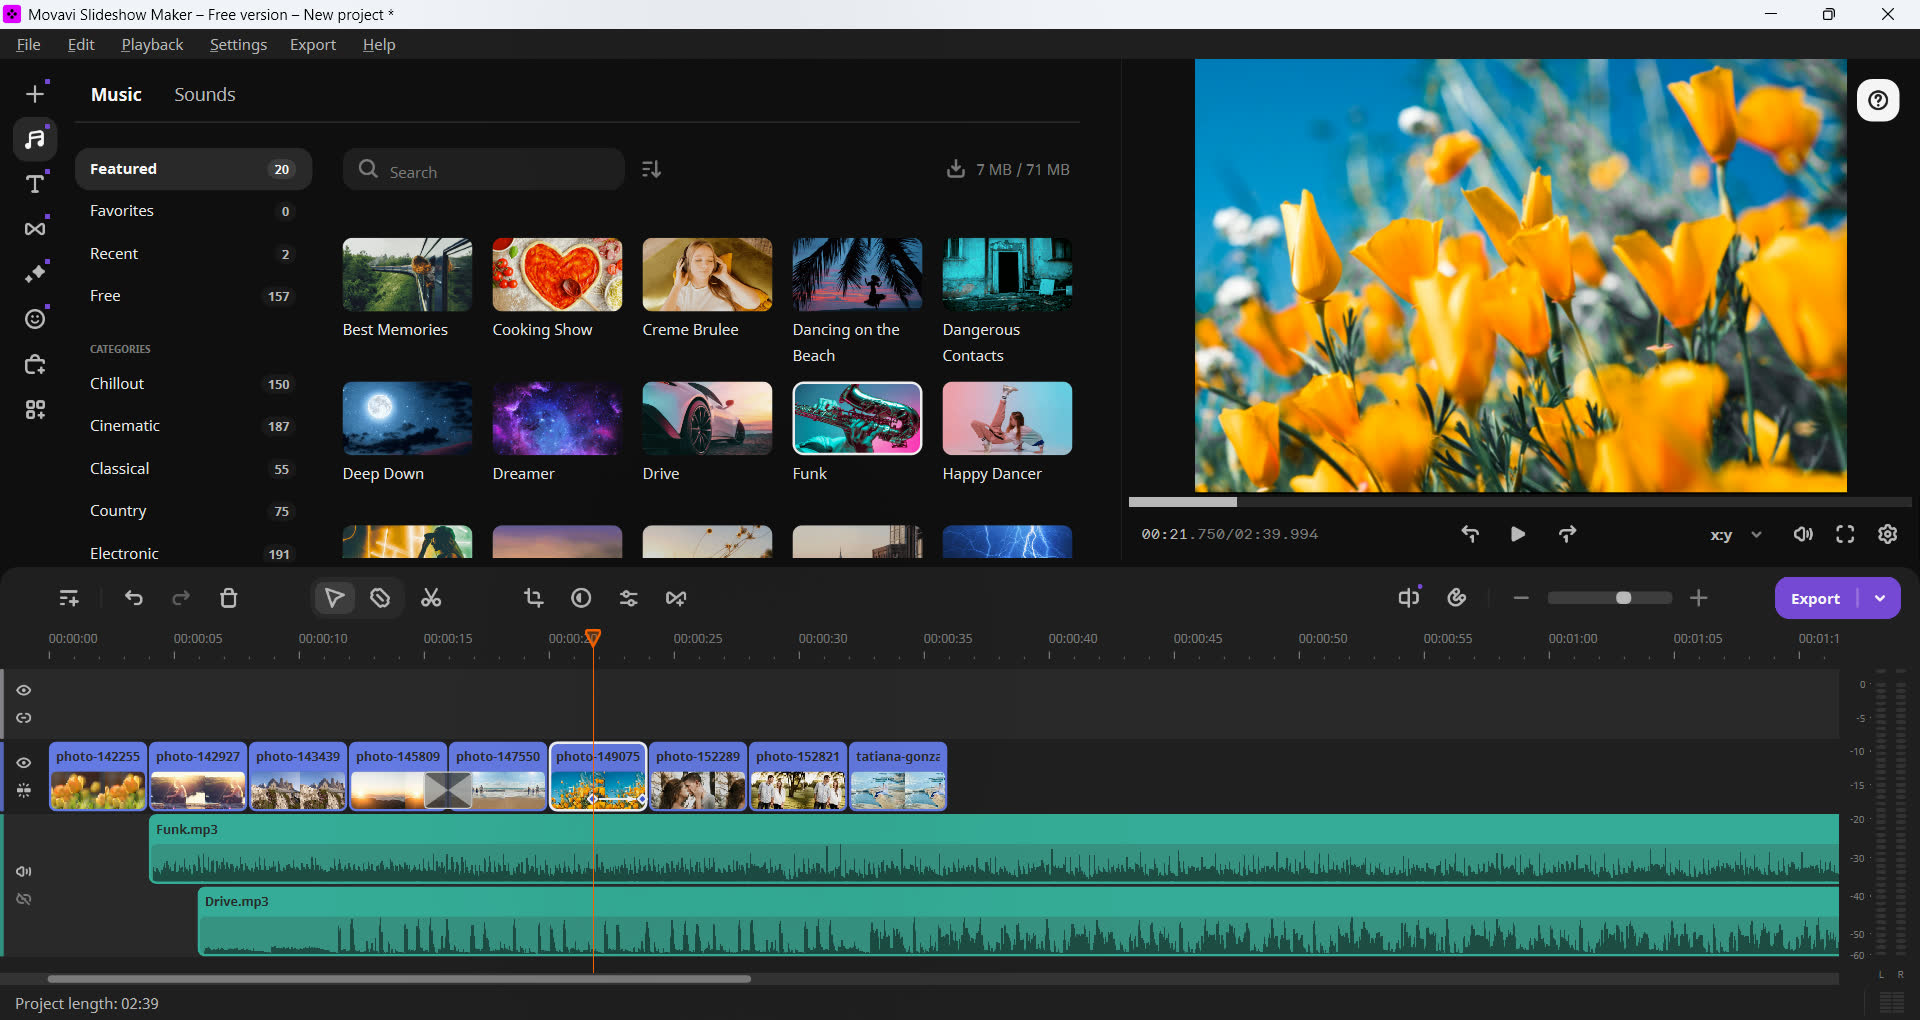The width and height of the screenshot is (1920, 1020).
Task: Undo the last timeline action
Action: (x=133, y=598)
